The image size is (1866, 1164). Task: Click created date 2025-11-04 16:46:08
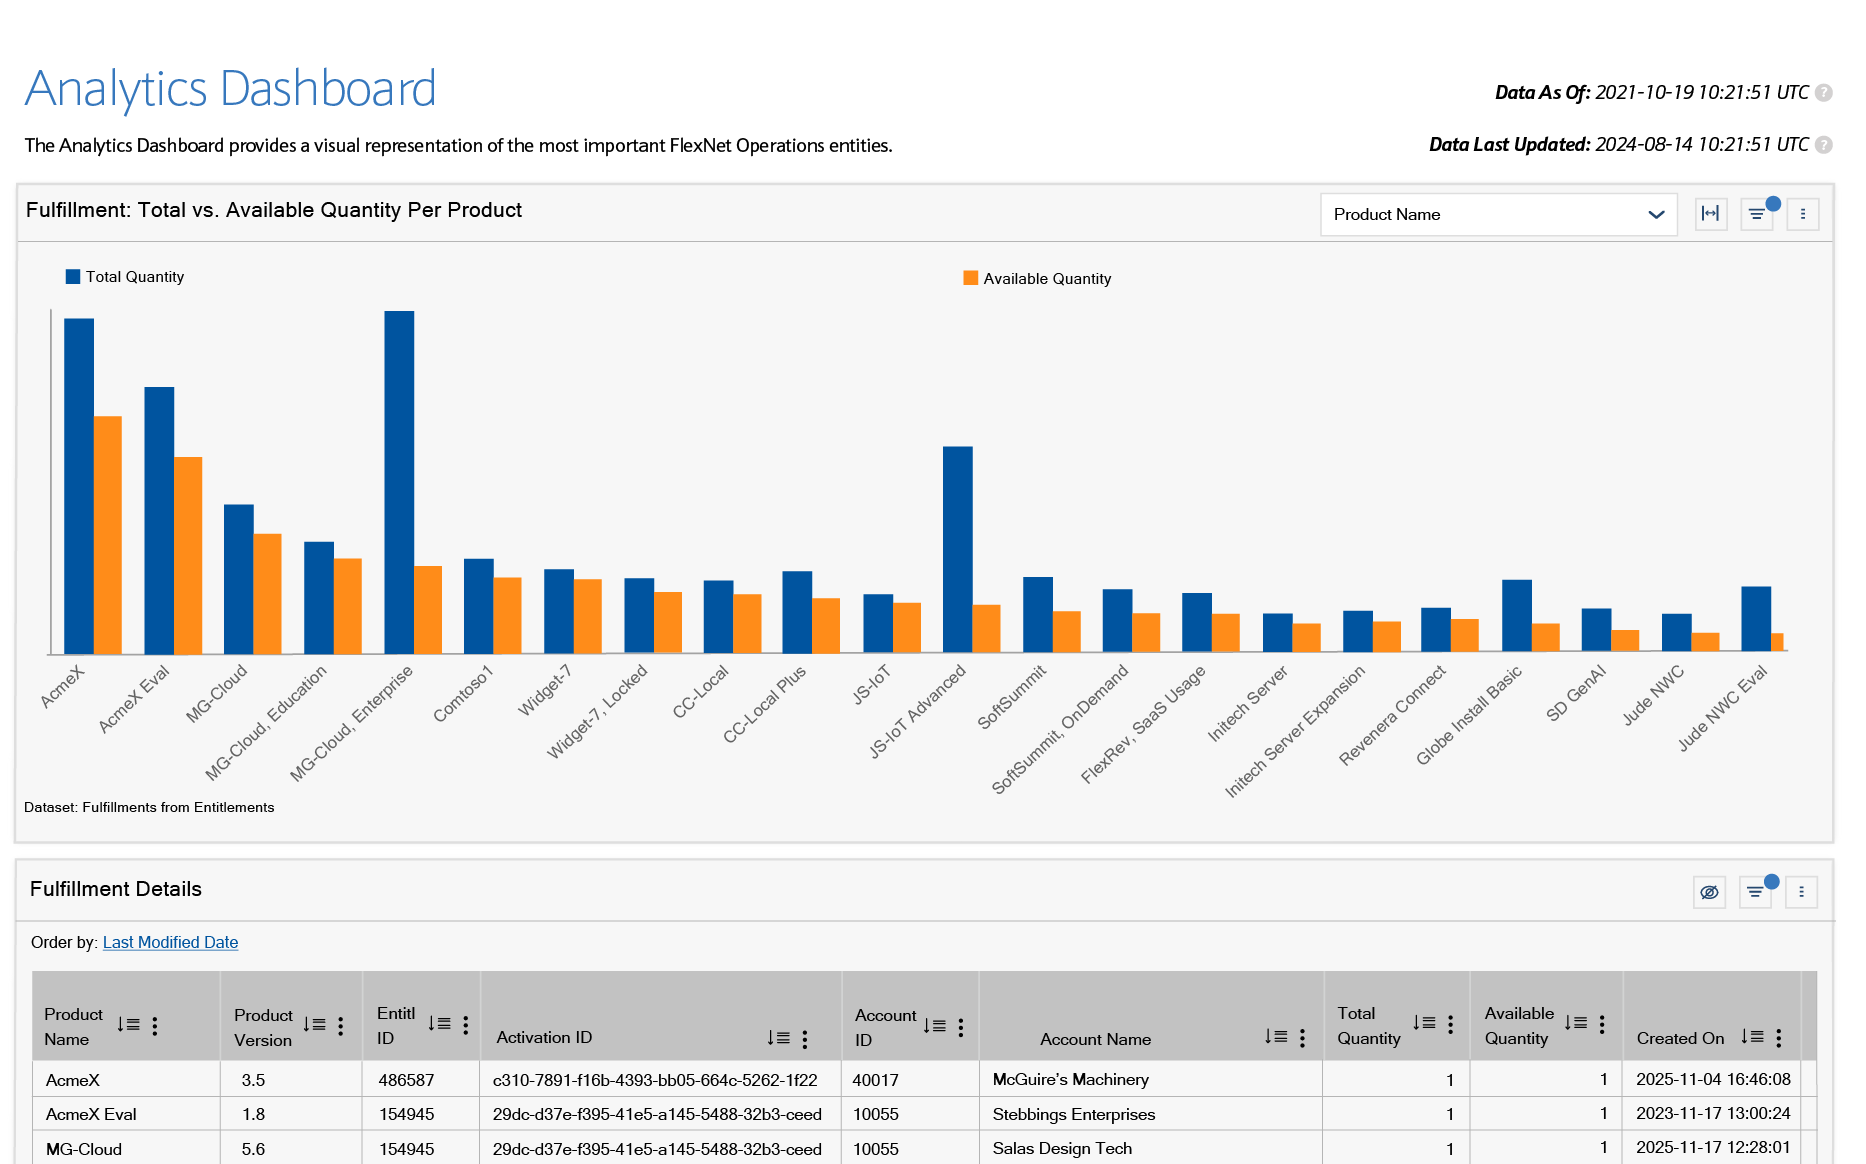[x=1713, y=1079]
